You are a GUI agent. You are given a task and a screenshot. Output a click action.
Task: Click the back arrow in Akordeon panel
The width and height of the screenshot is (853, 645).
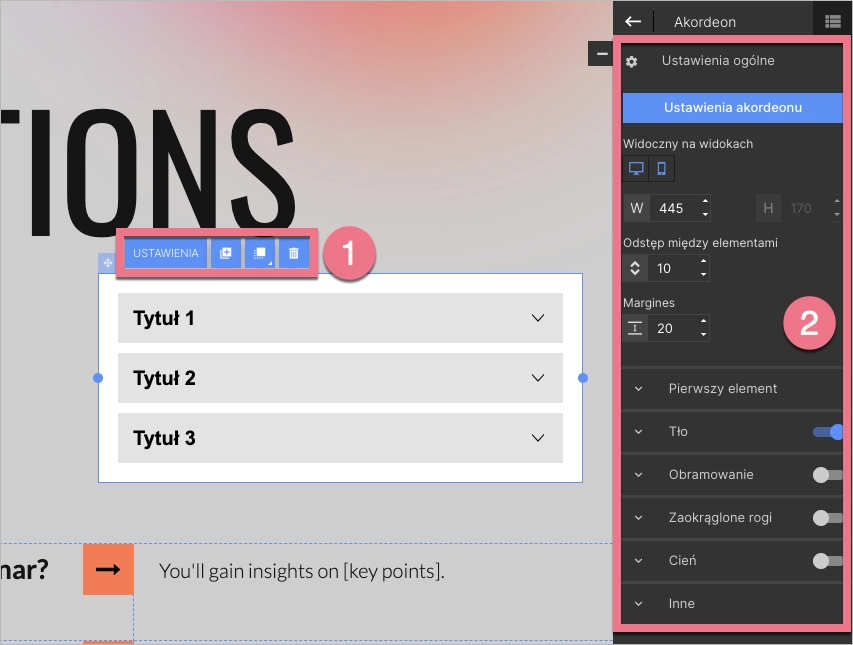pyautogui.click(x=632, y=21)
